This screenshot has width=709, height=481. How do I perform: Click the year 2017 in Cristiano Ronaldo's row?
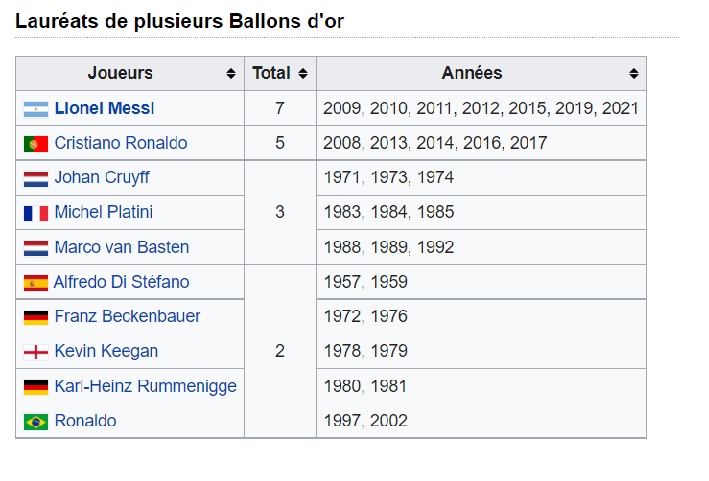[528, 143]
